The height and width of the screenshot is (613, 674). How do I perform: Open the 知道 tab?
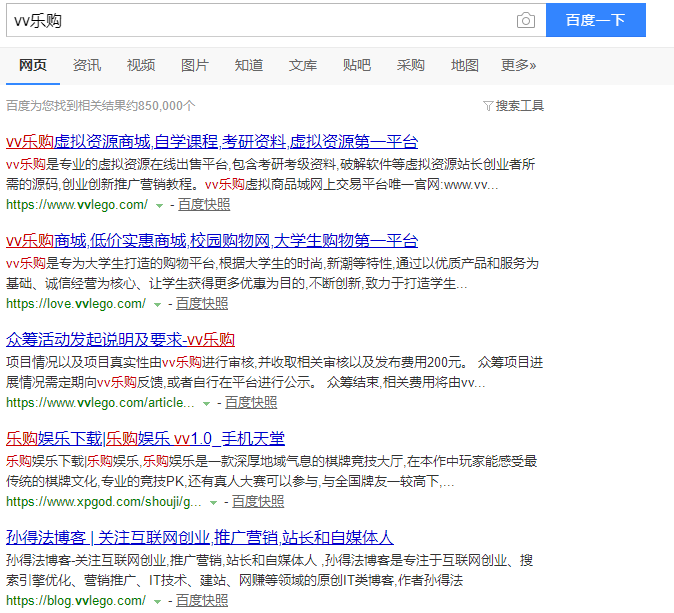[248, 65]
